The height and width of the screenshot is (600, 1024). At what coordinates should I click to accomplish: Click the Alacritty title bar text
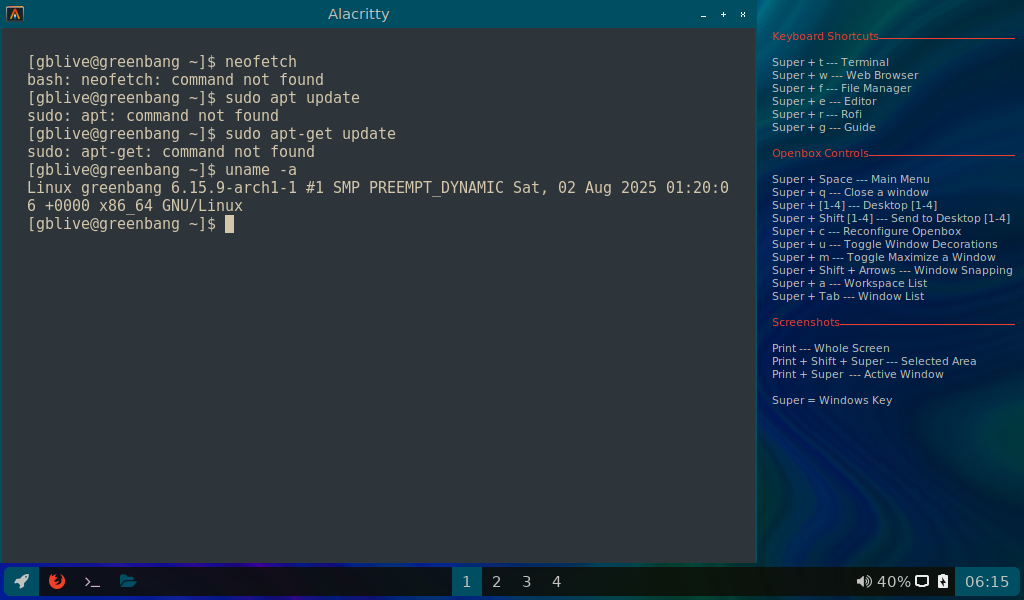pyautogui.click(x=359, y=14)
